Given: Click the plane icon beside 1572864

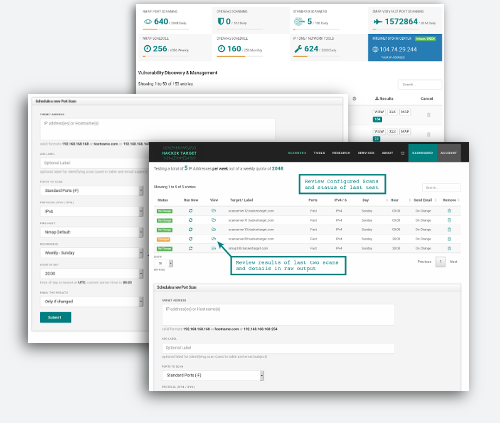Looking at the screenshot, I should 378,22.
